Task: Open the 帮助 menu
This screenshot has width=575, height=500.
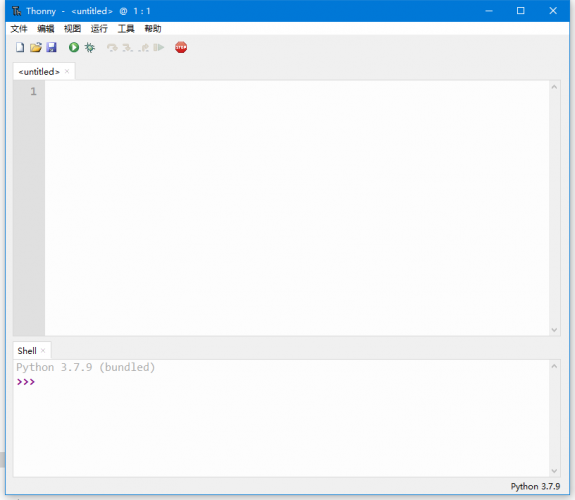Action: pos(153,29)
